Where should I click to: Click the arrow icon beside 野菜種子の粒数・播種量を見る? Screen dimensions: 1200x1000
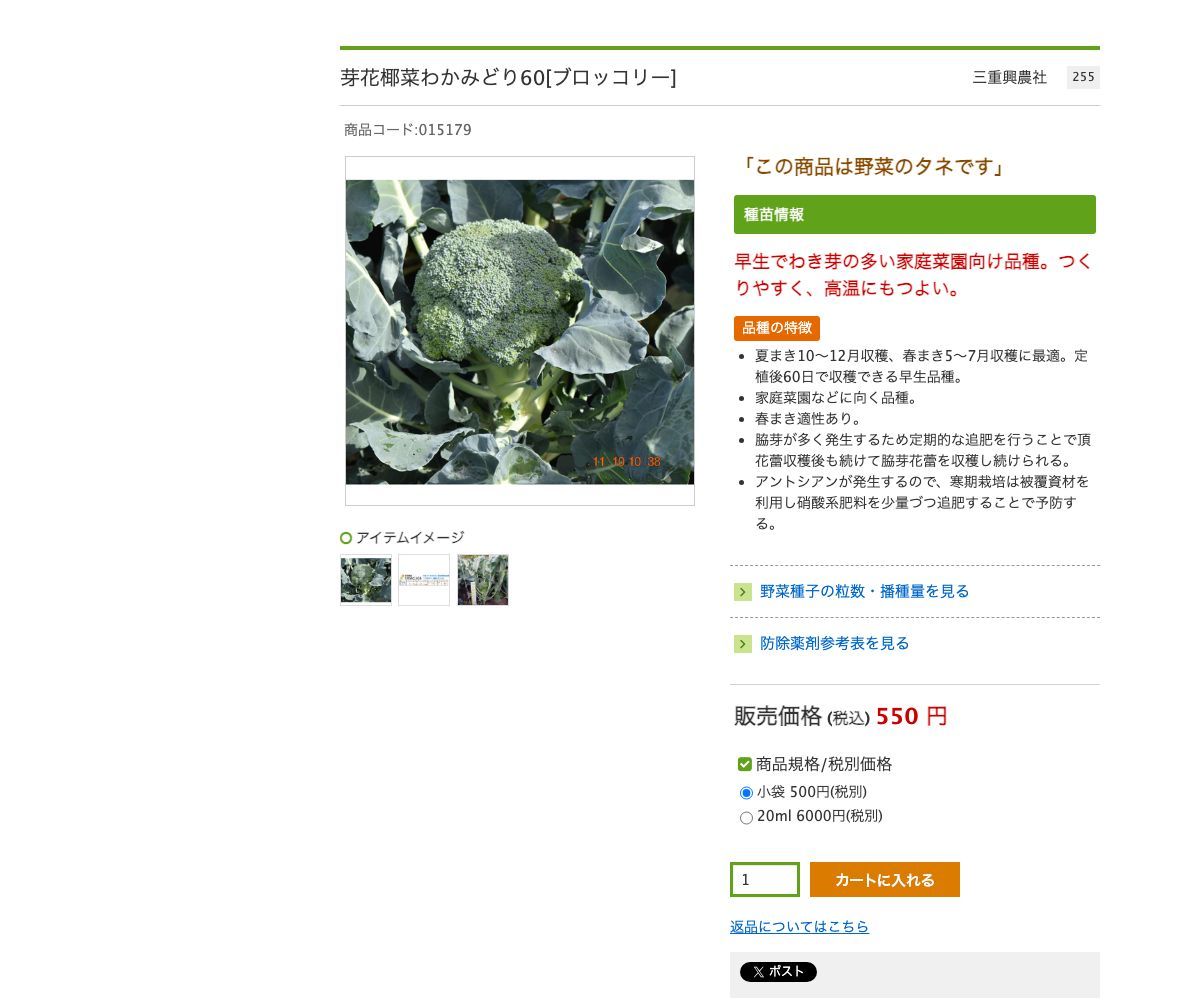[743, 592]
